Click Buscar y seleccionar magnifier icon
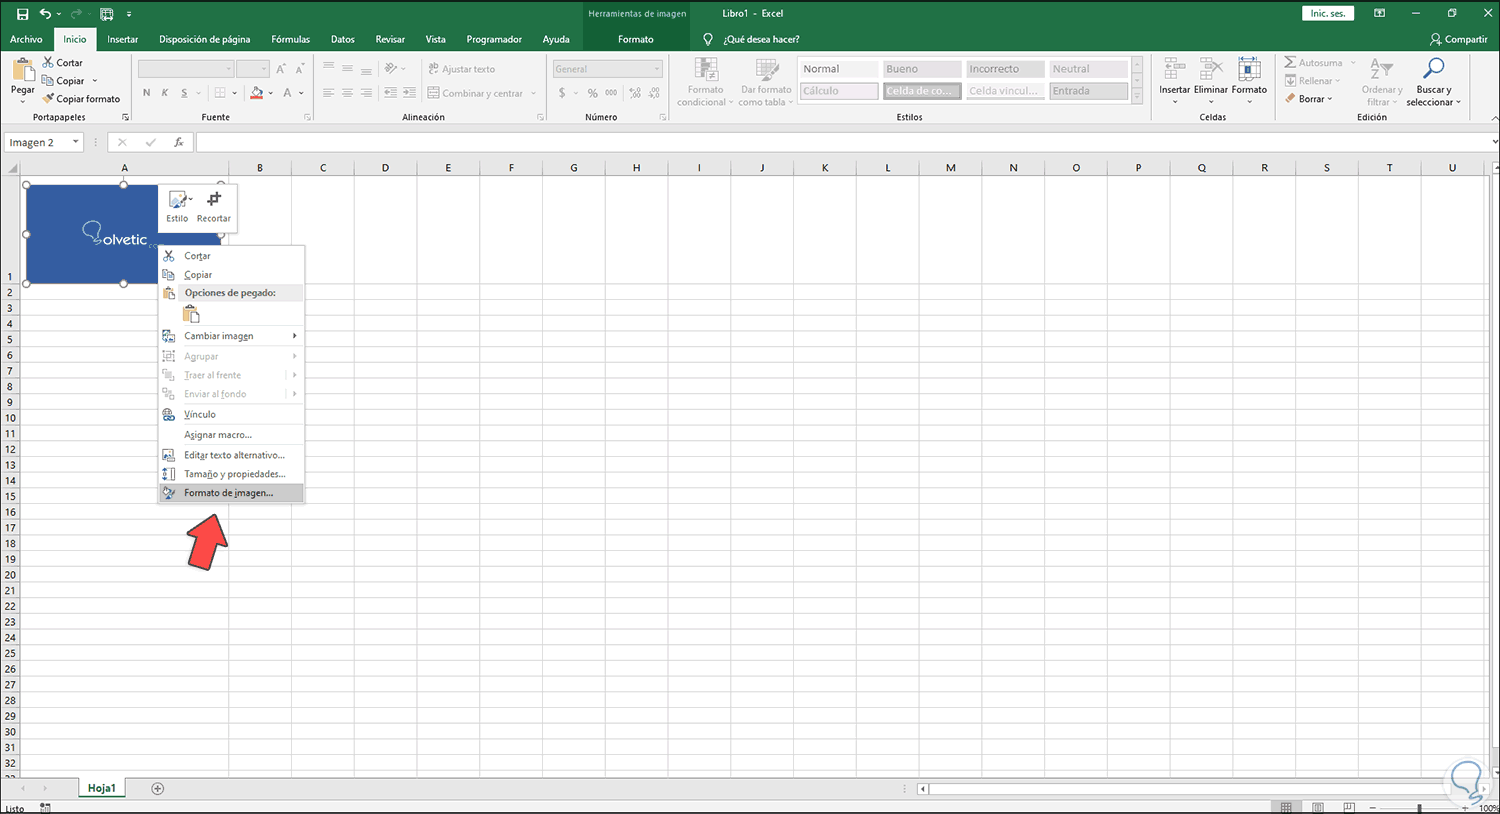 (x=1434, y=69)
